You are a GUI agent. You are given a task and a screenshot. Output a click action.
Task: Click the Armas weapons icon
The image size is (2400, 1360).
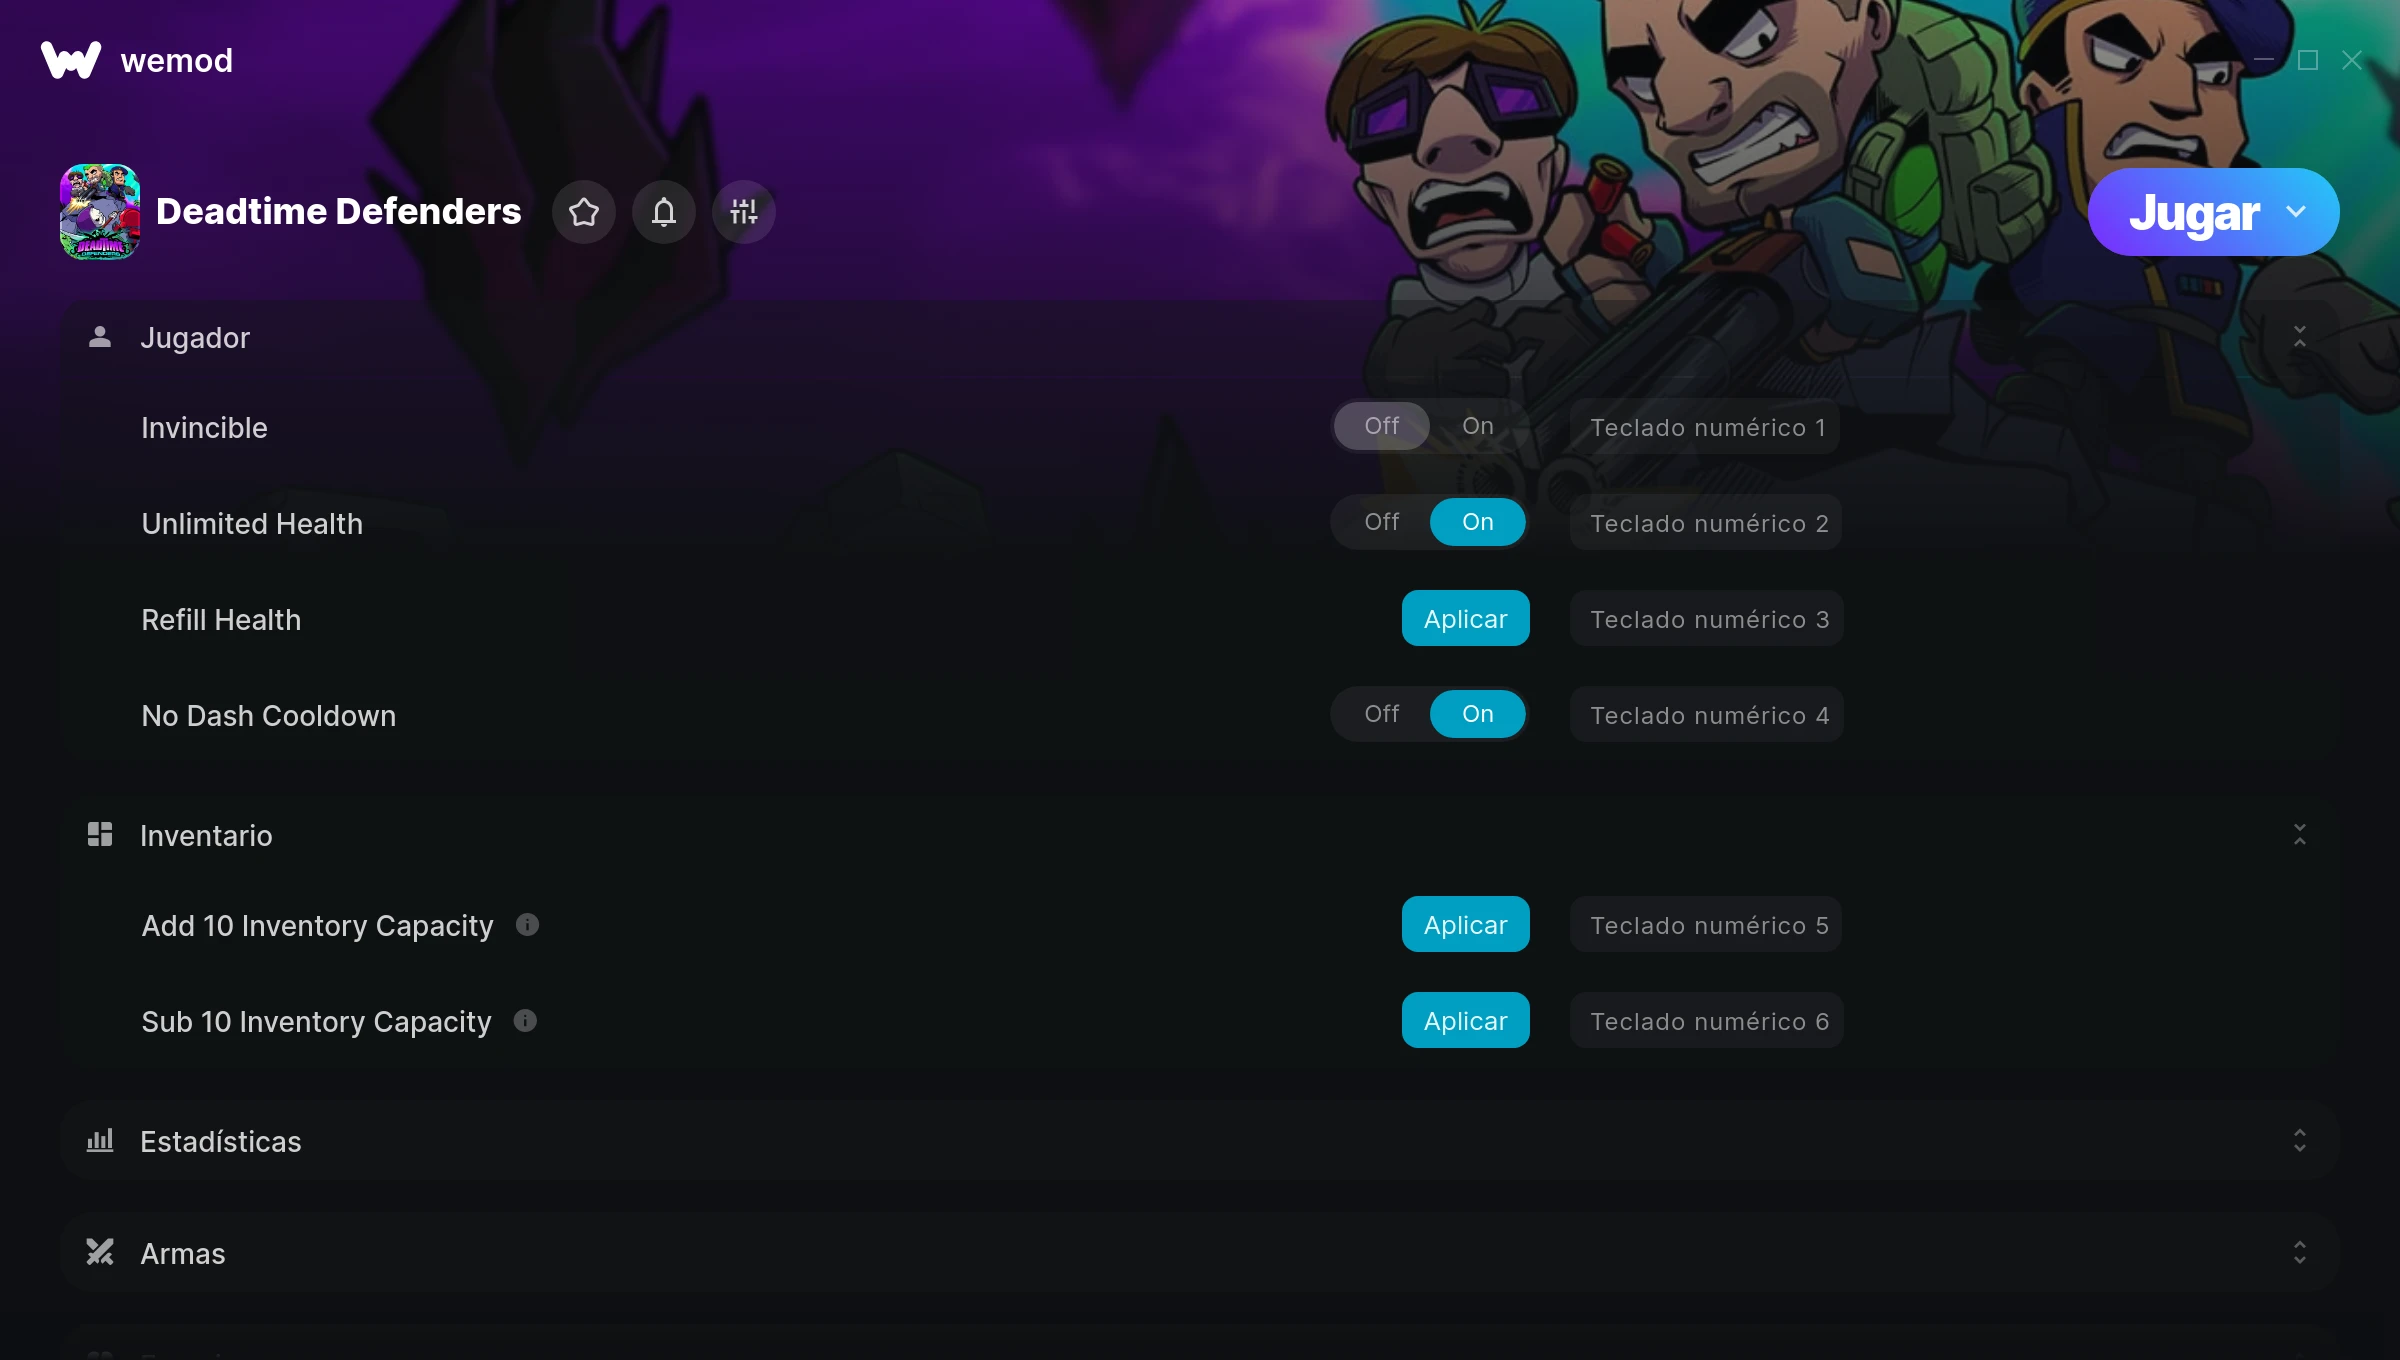click(x=100, y=1252)
